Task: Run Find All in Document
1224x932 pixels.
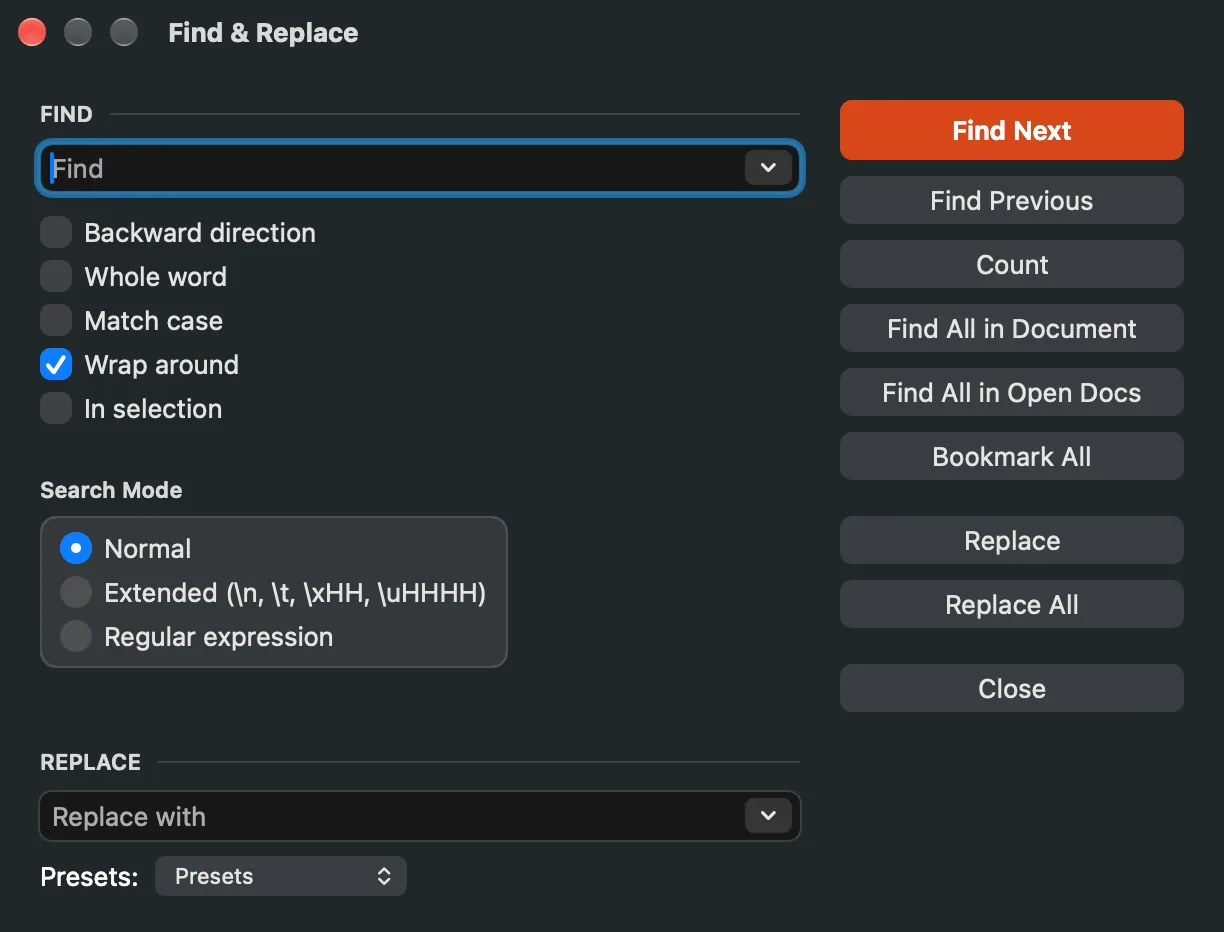Action: pos(1012,329)
